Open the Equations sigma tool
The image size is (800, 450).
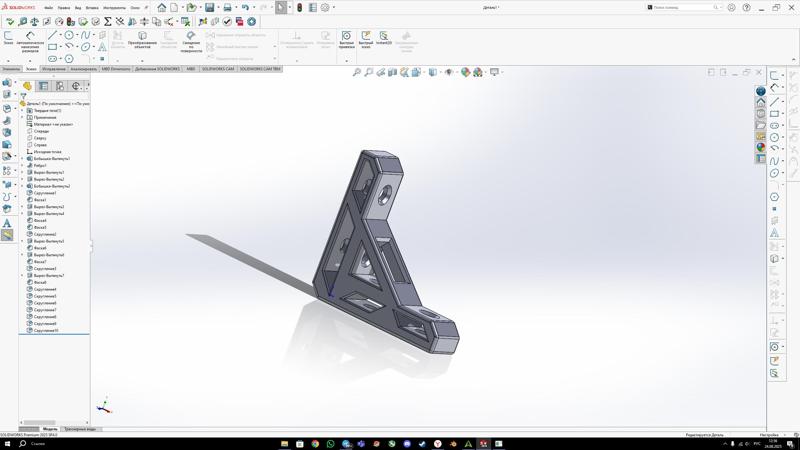click(x=108, y=21)
